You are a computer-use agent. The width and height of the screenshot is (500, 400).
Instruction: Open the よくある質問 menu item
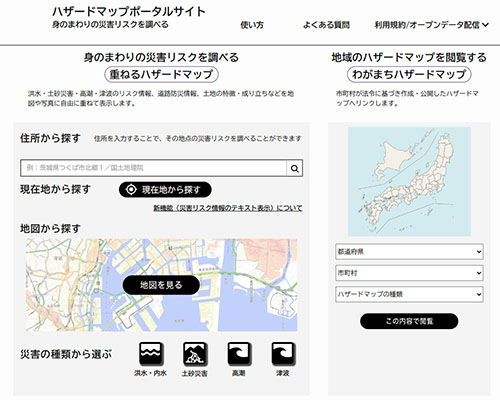tap(326, 25)
